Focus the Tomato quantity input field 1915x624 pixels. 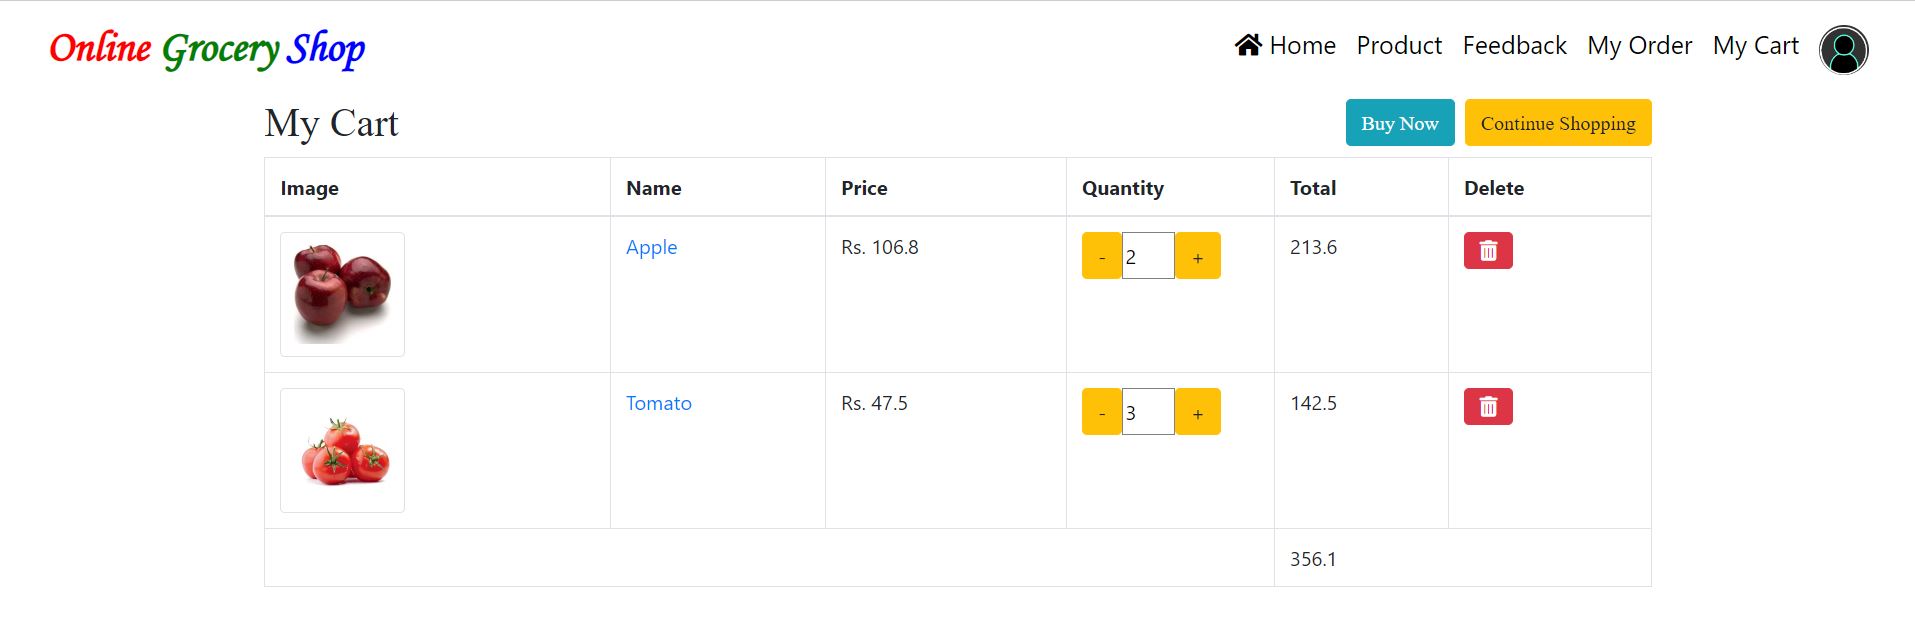[x=1148, y=412]
